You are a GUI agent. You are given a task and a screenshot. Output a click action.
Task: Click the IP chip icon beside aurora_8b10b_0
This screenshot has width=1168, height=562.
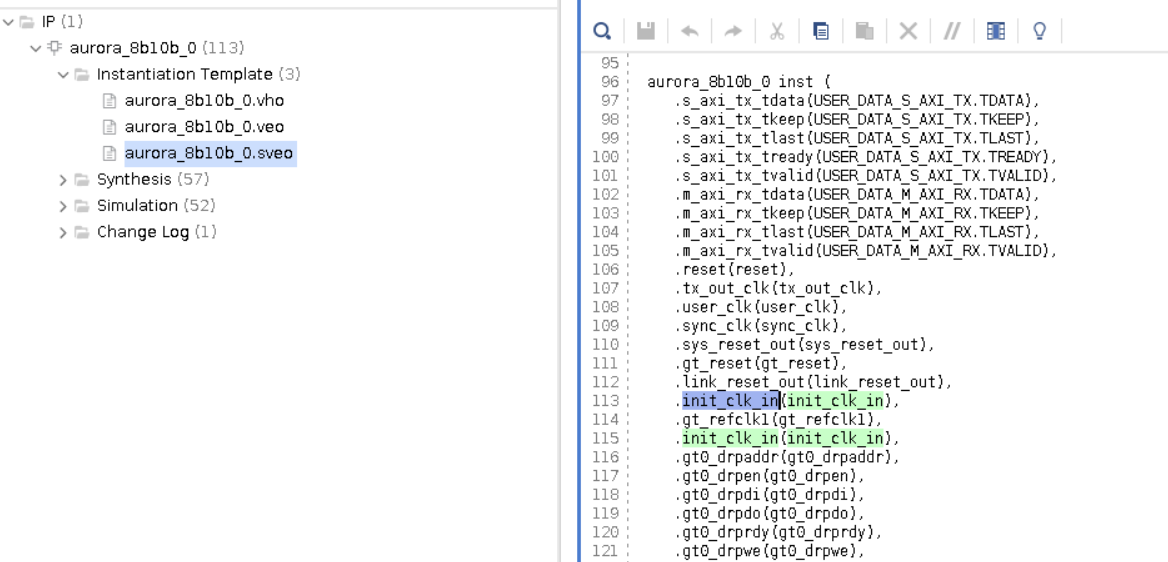pos(54,48)
